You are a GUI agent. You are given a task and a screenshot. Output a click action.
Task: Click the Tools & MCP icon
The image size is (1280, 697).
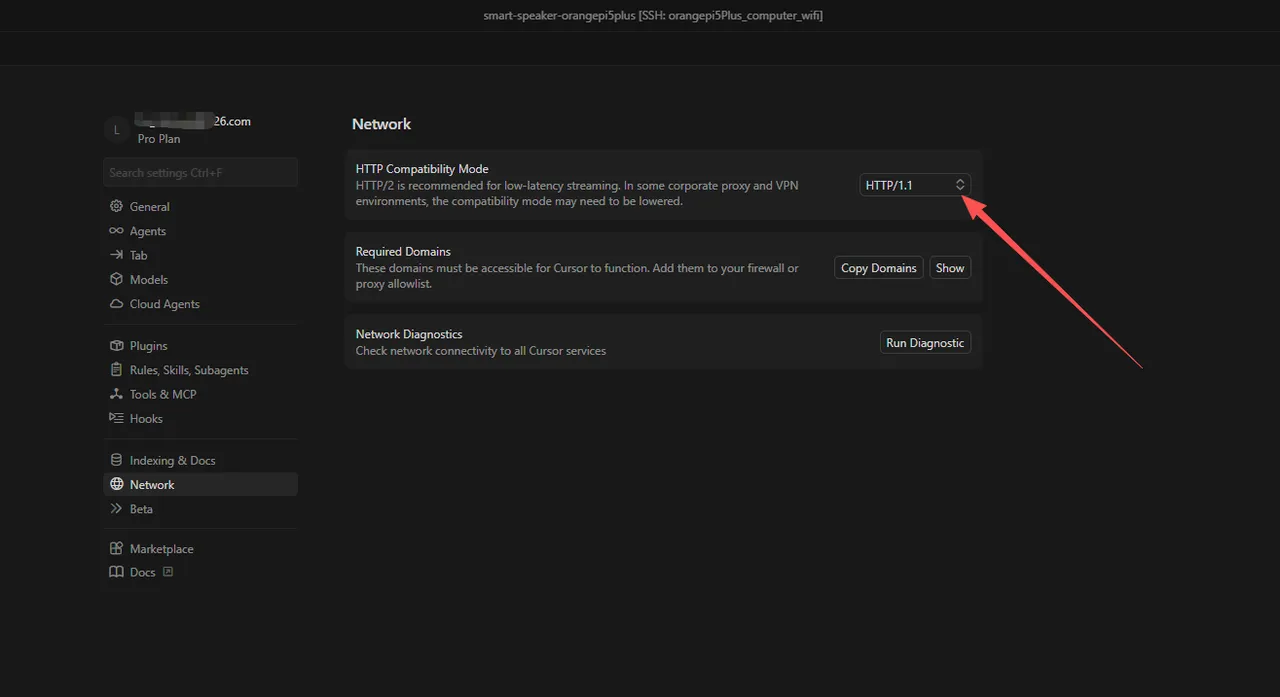(116, 394)
